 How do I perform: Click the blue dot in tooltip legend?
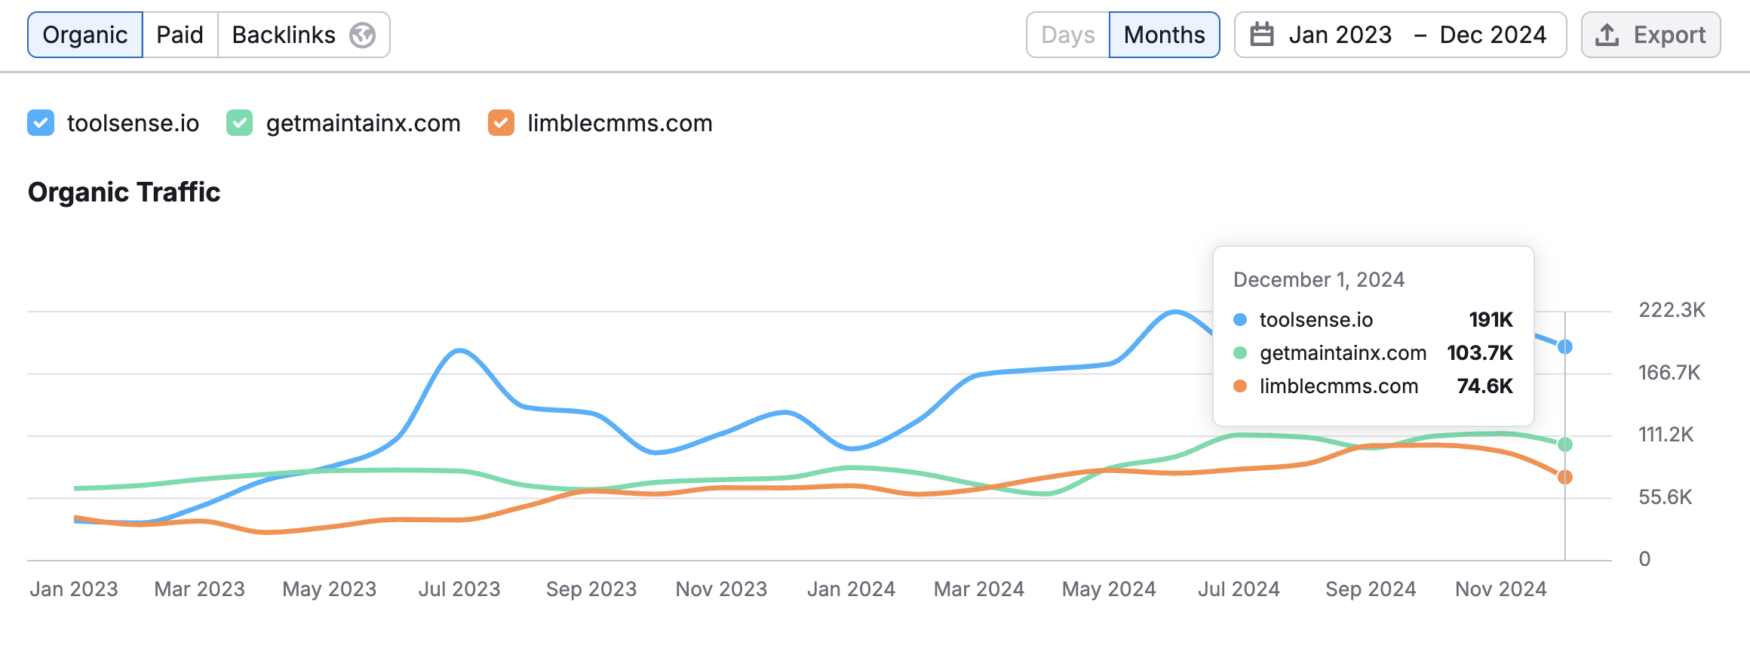[1240, 320]
